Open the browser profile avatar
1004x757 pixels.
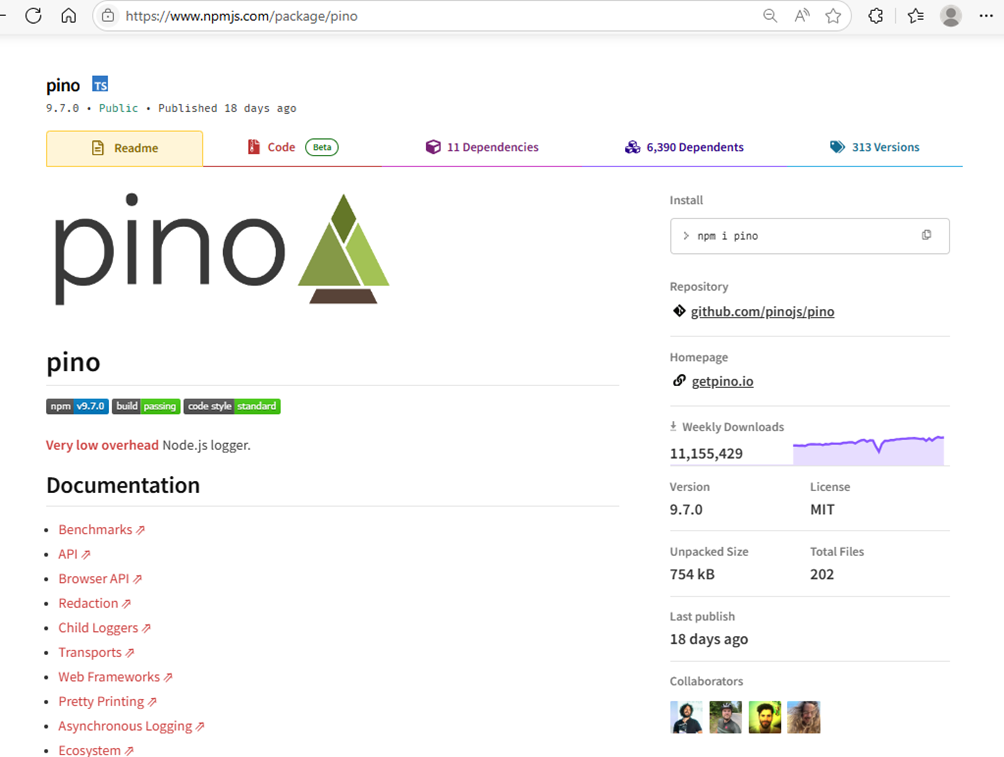[951, 16]
